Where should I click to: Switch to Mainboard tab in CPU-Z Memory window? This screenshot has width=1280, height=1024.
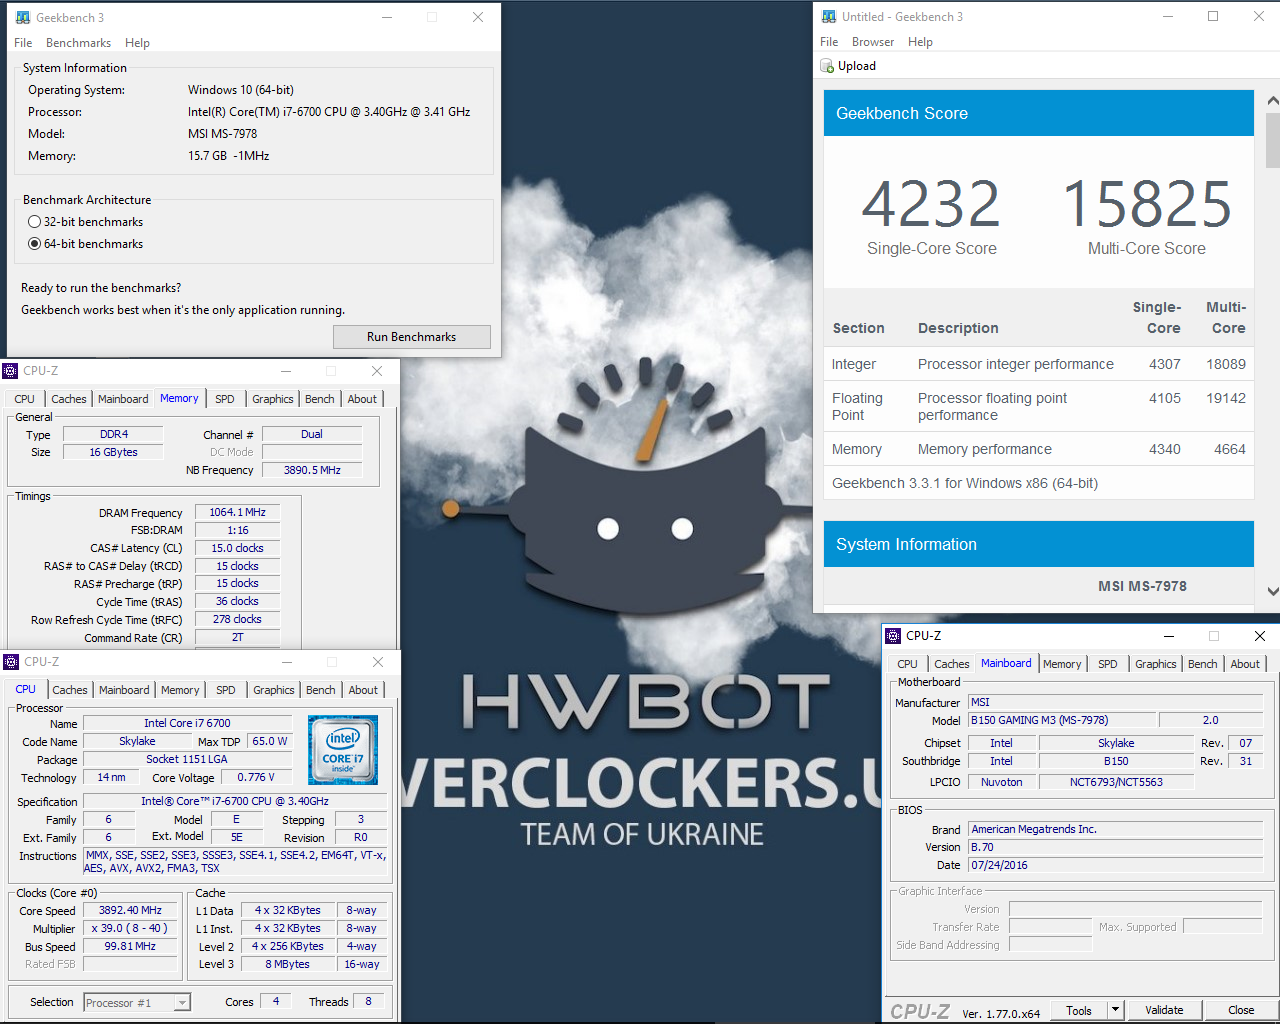(123, 399)
